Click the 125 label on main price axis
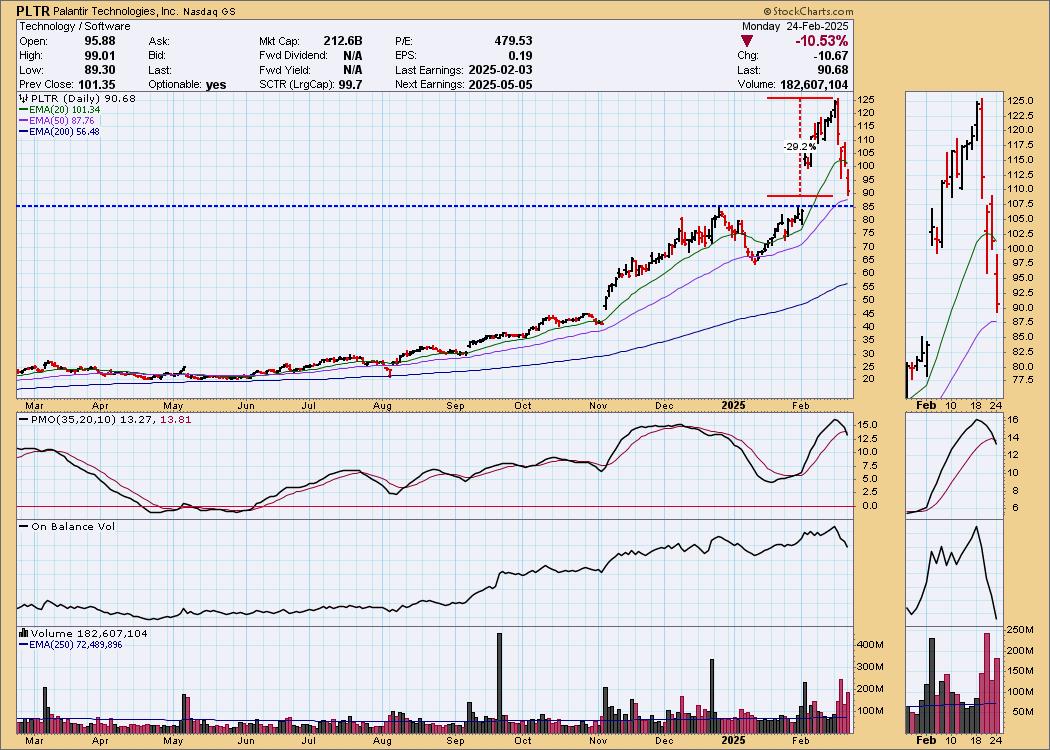The width and height of the screenshot is (1050, 750). [866, 100]
